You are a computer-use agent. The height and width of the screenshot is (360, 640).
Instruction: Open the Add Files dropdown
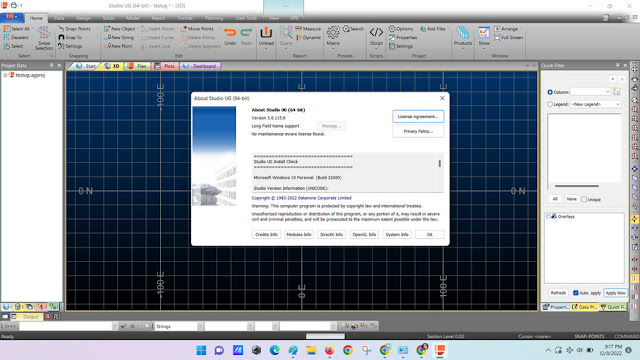[x=448, y=29]
